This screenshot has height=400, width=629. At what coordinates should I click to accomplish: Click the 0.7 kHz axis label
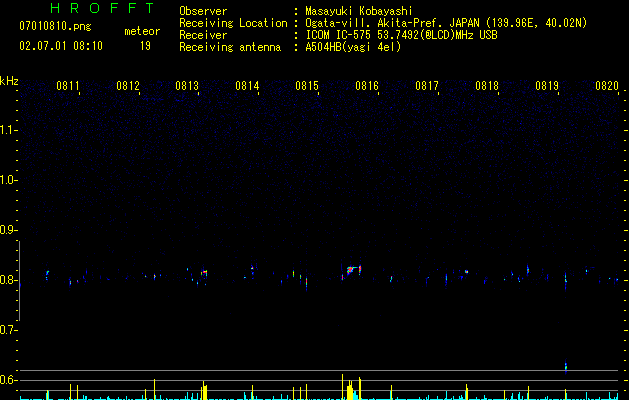(8, 330)
